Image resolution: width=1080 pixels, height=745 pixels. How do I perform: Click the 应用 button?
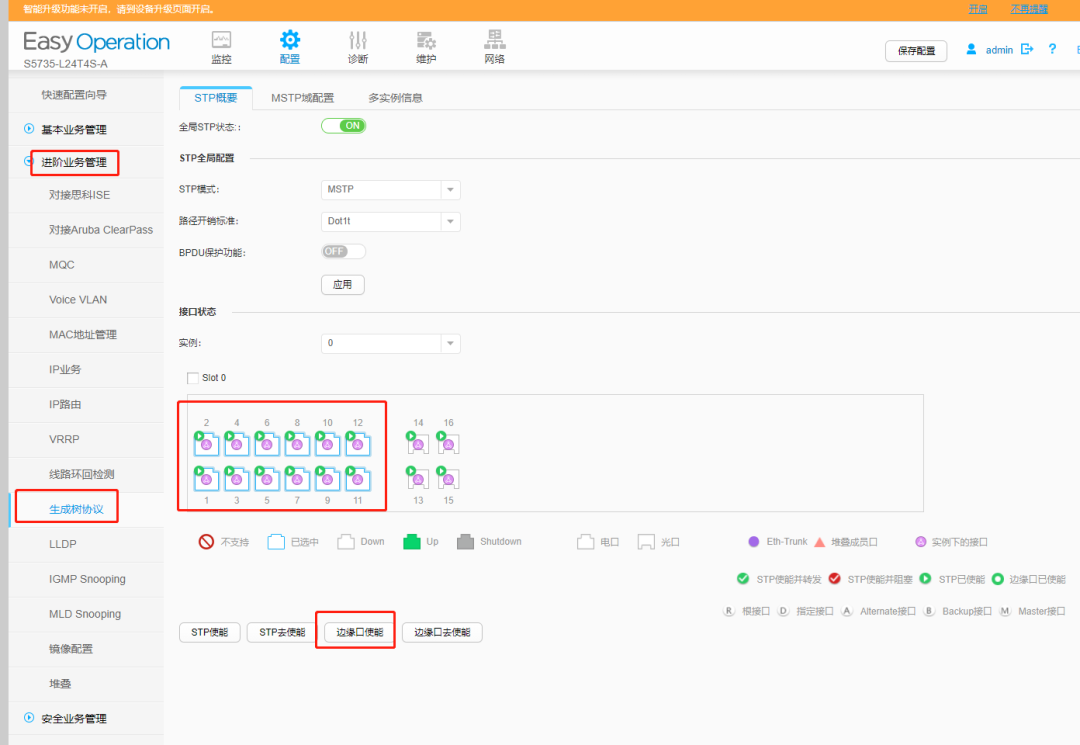coord(343,284)
